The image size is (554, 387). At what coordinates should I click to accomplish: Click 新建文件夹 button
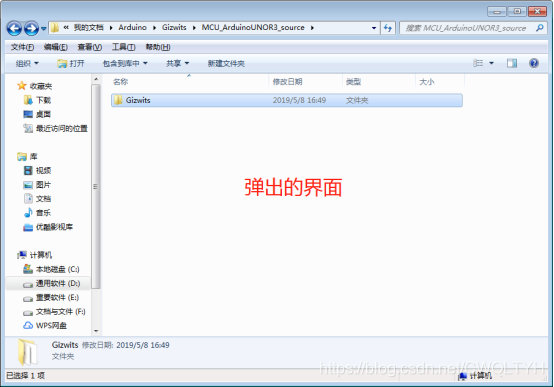[x=226, y=64]
